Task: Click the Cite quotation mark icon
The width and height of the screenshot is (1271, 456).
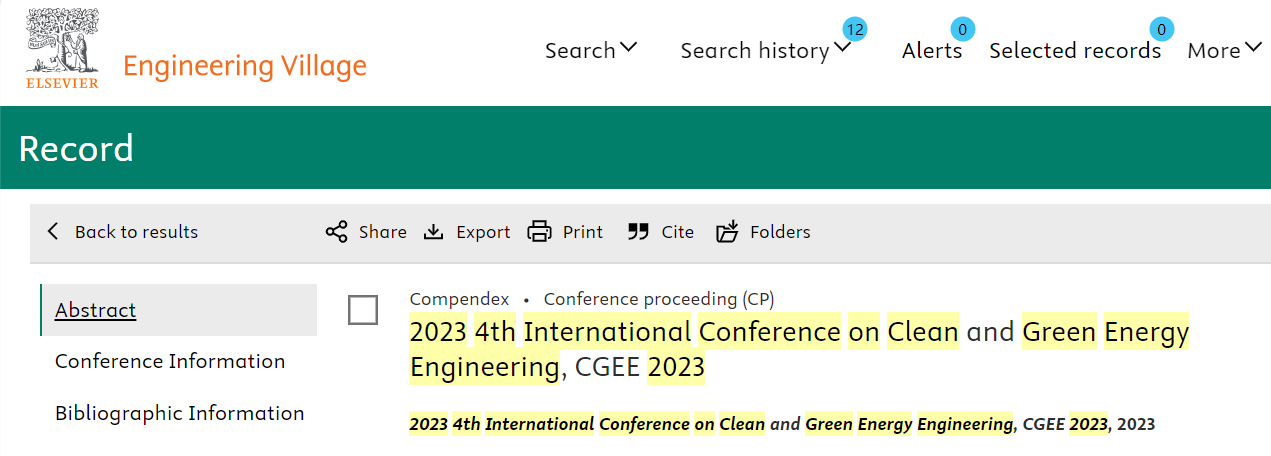Action: click(x=638, y=232)
